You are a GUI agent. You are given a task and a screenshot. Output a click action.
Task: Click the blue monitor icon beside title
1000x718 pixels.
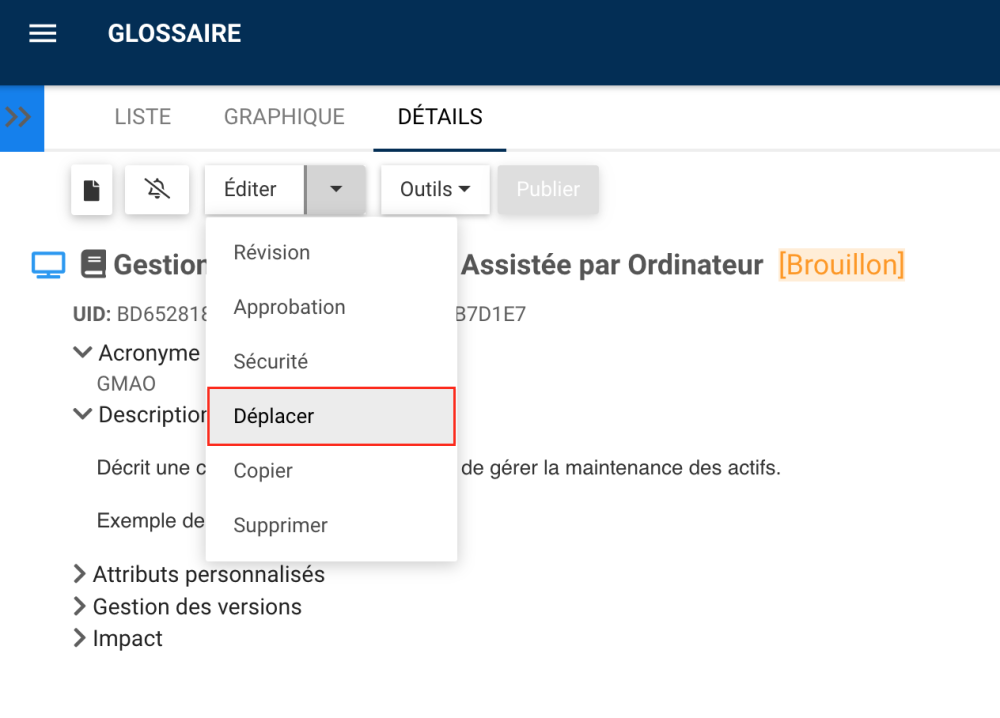coord(49,265)
